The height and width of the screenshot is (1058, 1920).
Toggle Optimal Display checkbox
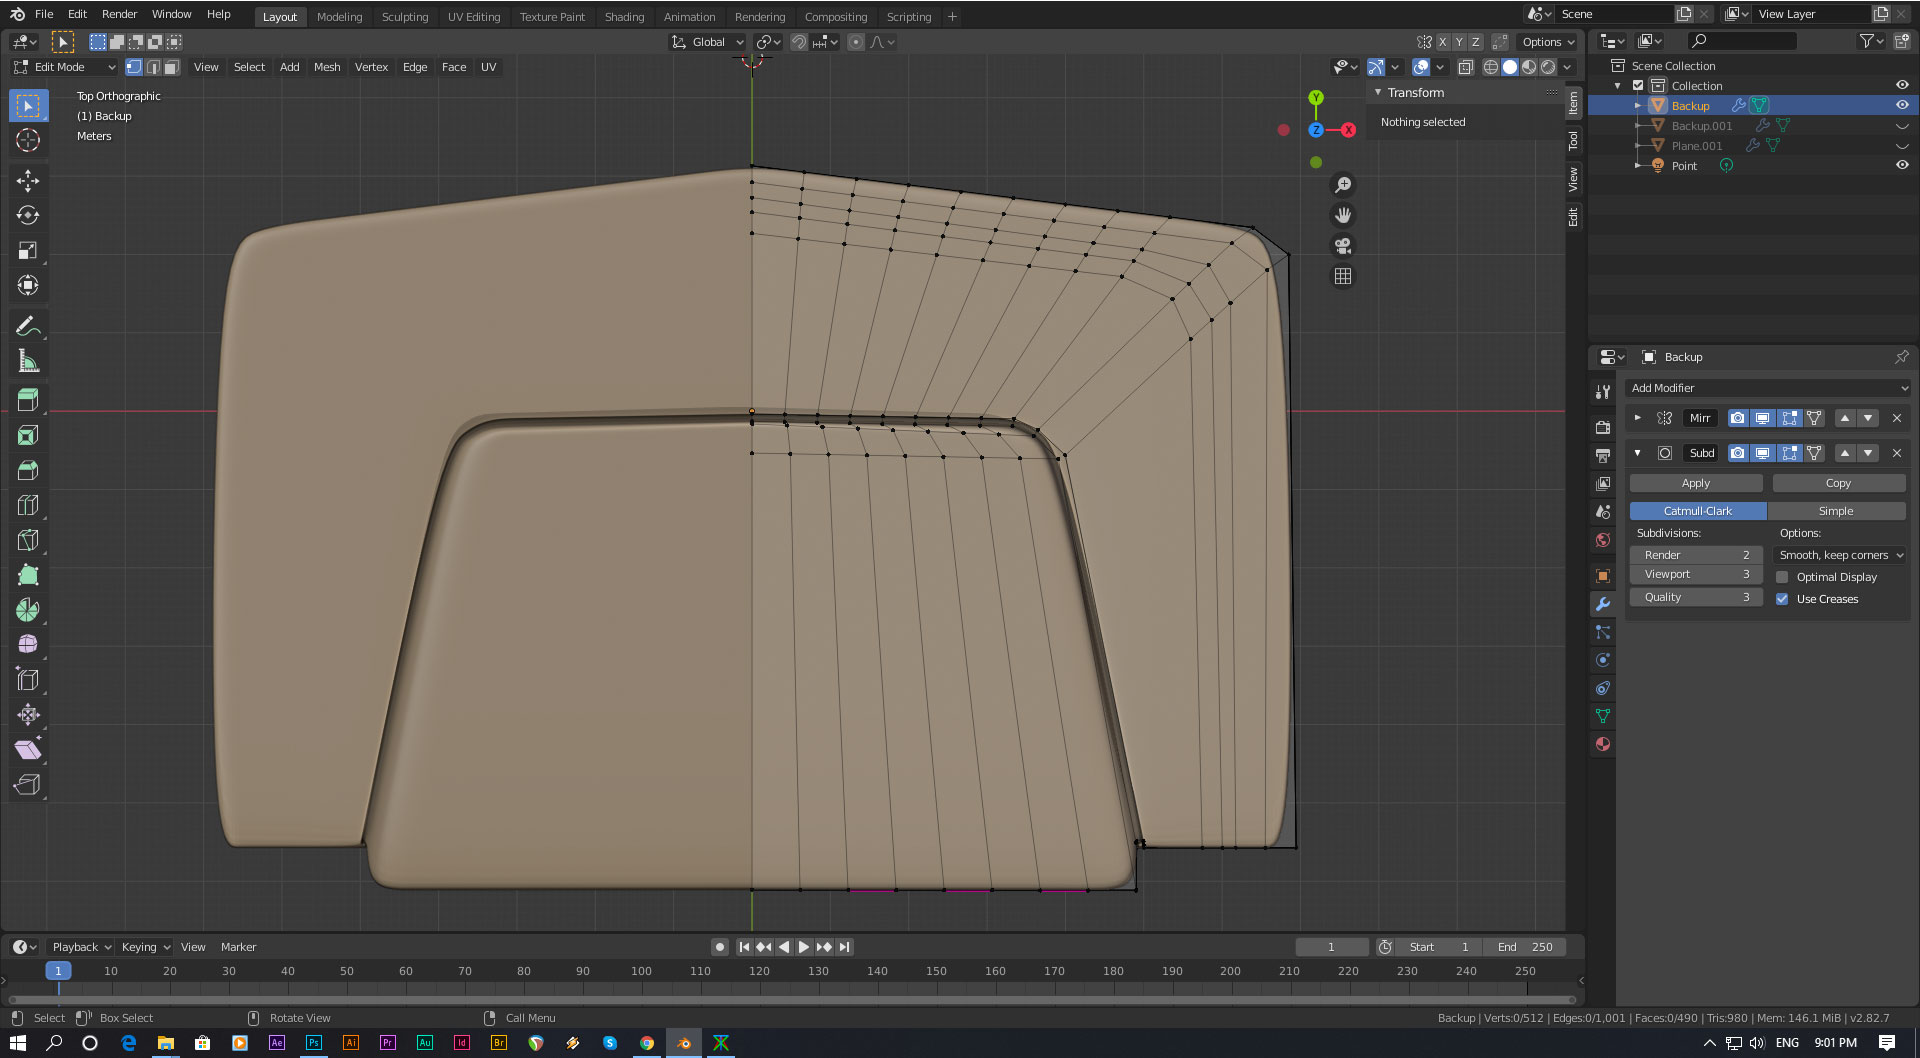tap(1782, 577)
